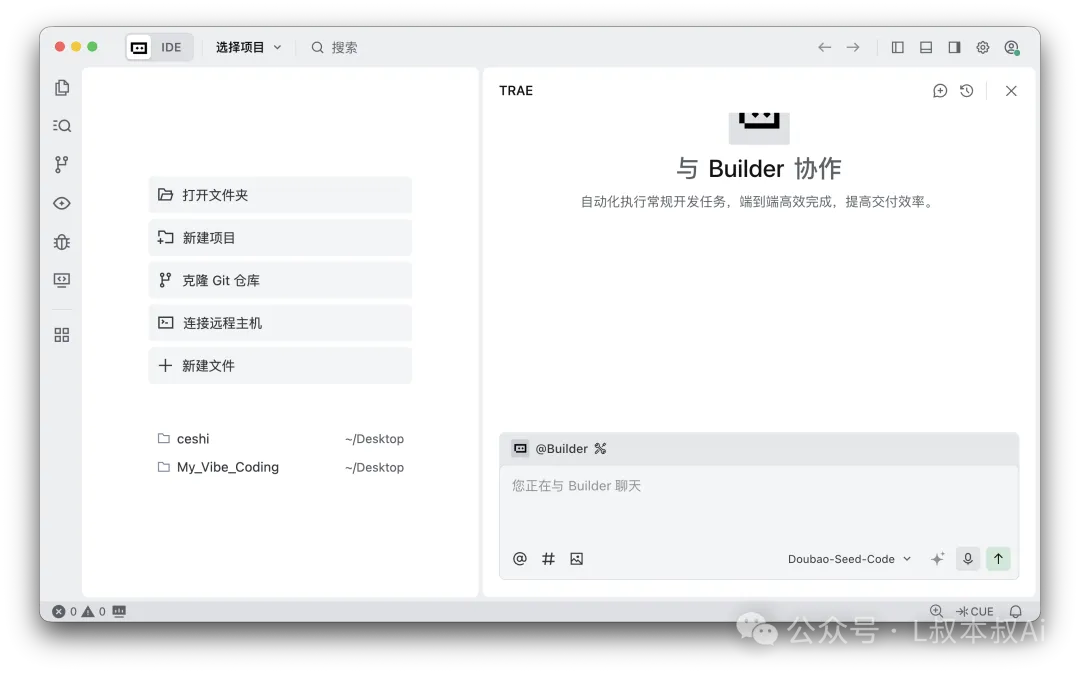The width and height of the screenshot is (1080, 674).
Task: Toggle the left sidebar layout icon
Action: 897,48
